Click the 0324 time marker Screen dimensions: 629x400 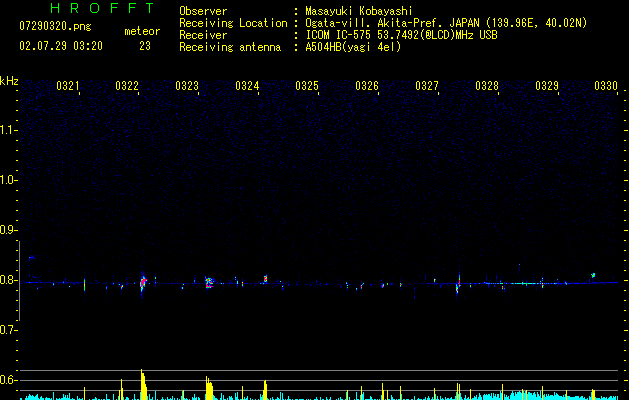pyautogui.click(x=247, y=86)
